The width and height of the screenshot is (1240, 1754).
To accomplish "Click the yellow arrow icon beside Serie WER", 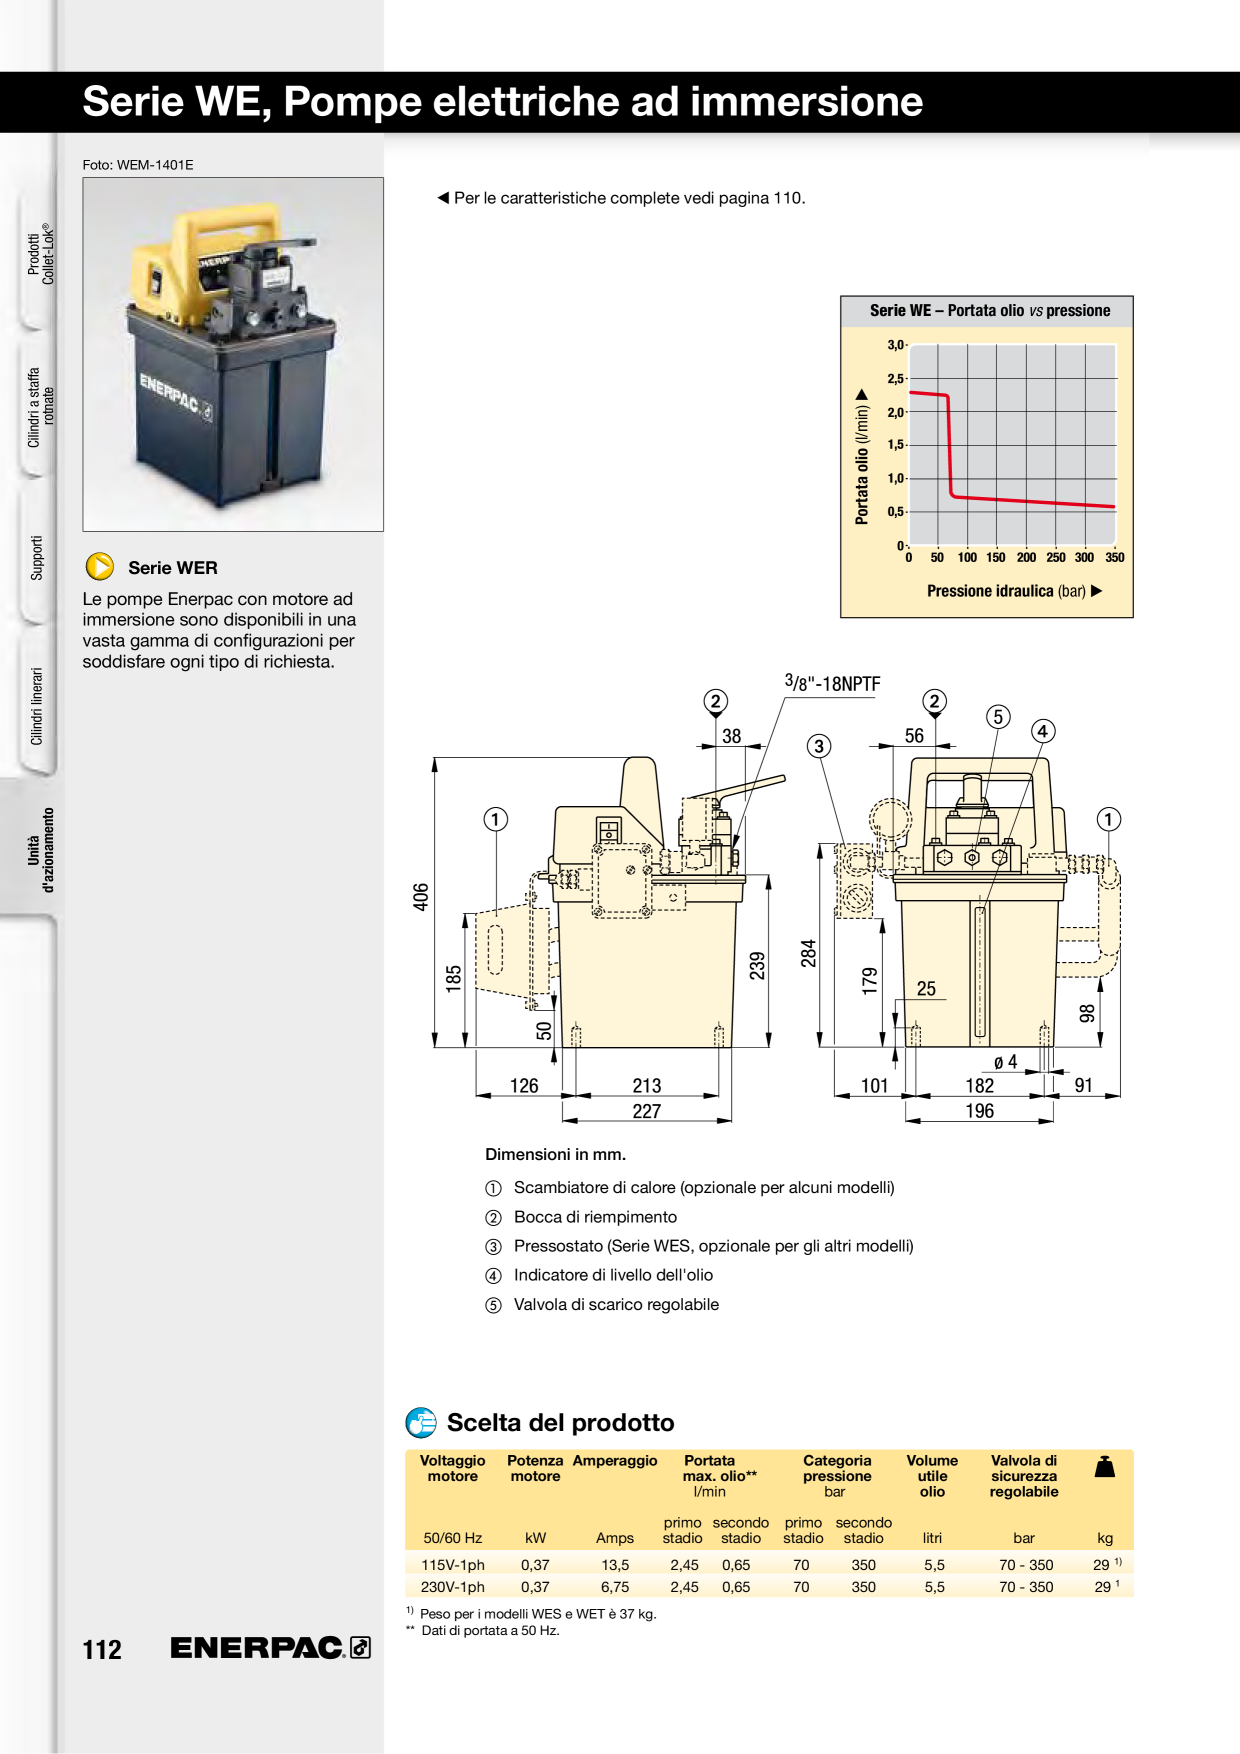I will coord(99,567).
